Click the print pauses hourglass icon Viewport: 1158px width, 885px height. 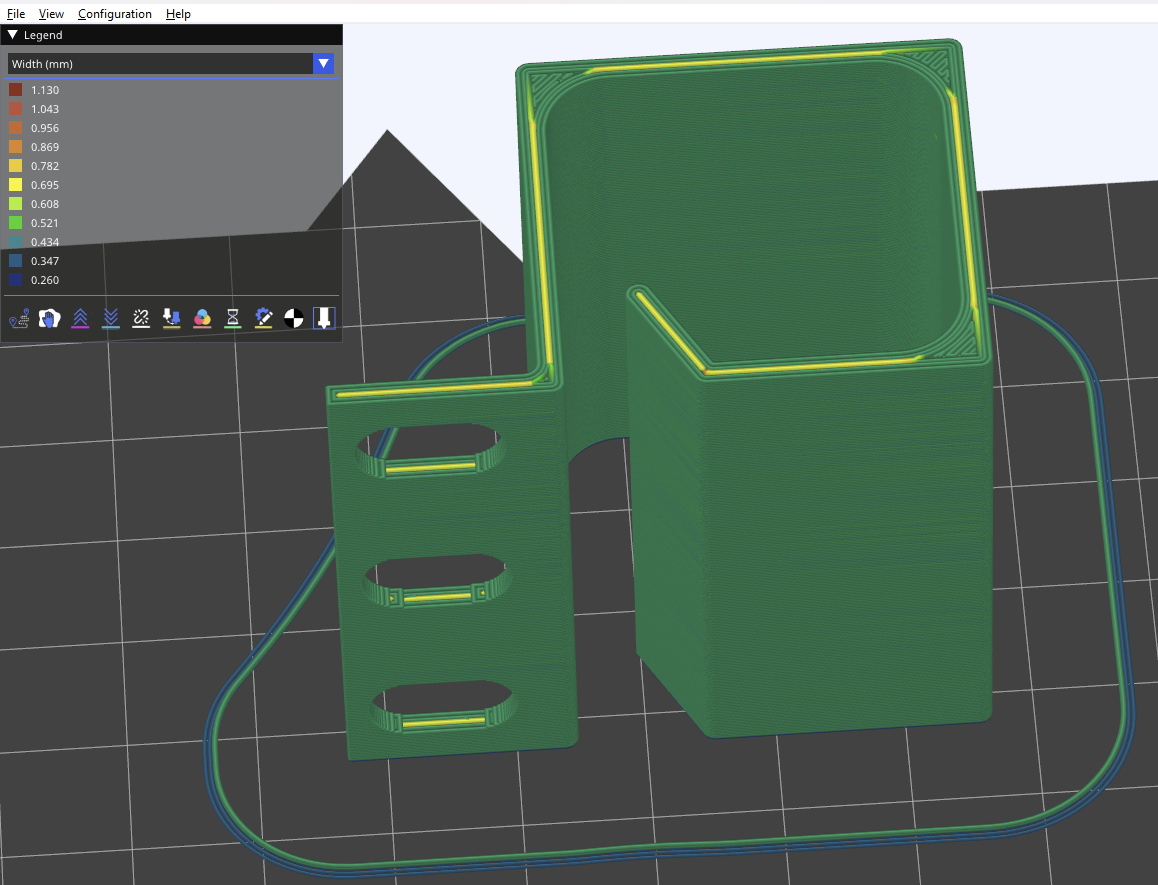(233, 318)
